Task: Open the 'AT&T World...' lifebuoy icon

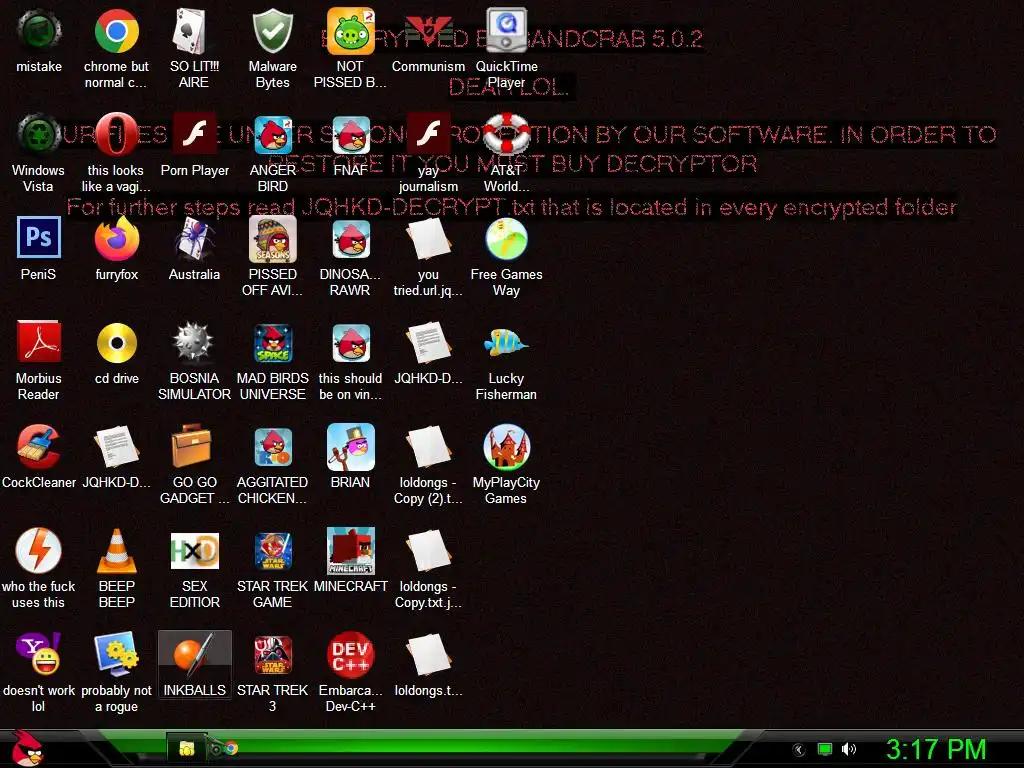Action: (506, 135)
